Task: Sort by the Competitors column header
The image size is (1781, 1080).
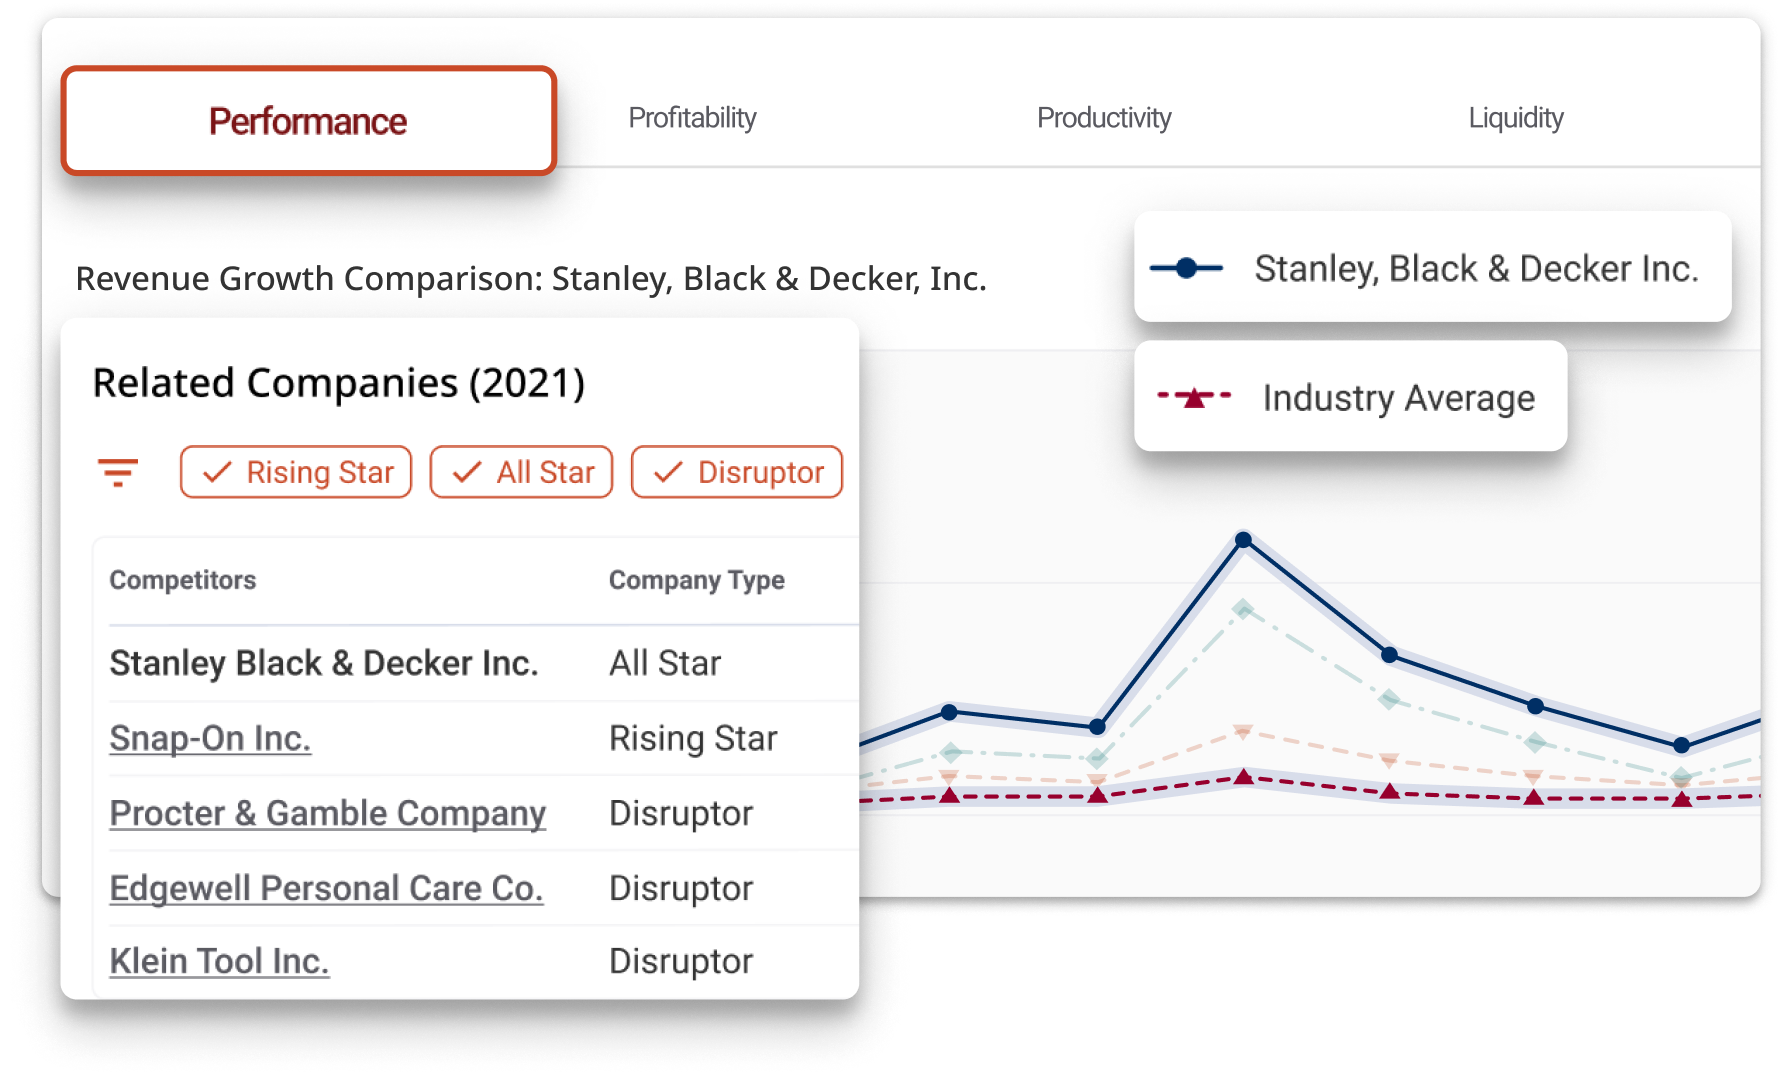Action: tap(183, 580)
